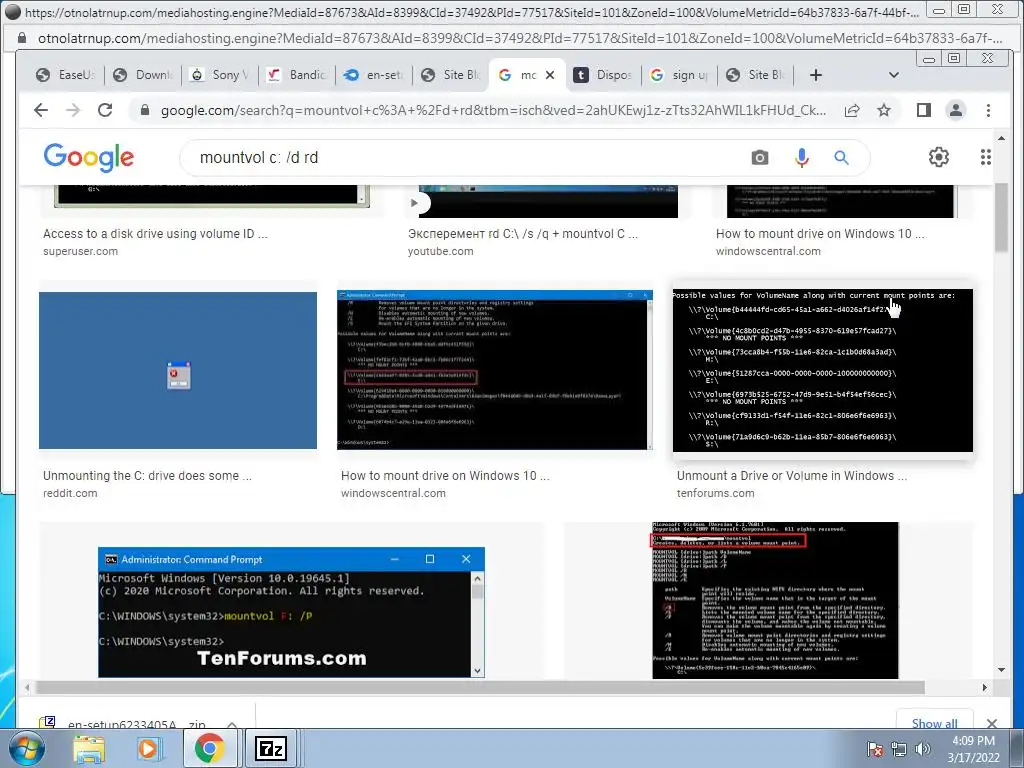Switch to the sign up Google tab
This screenshot has height=768, width=1024.
pos(680,75)
